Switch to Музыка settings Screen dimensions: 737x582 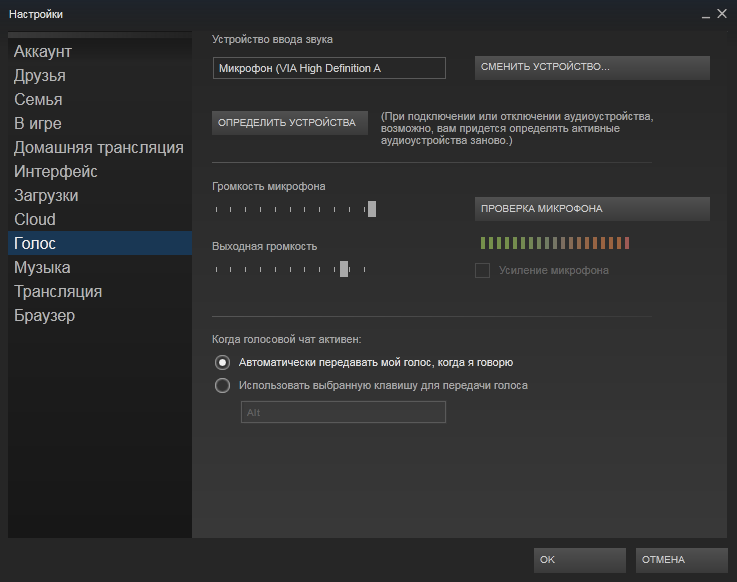point(42,267)
